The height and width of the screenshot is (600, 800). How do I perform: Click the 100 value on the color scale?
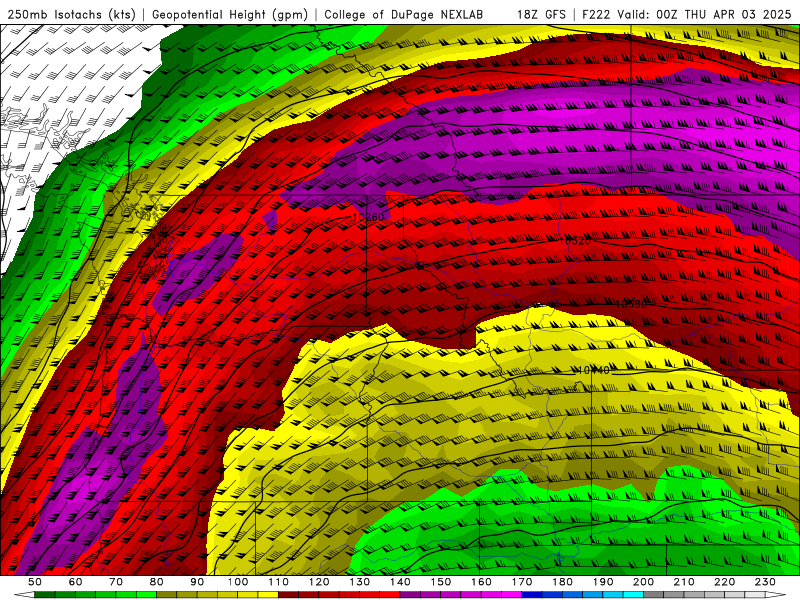(x=238, y=582)
